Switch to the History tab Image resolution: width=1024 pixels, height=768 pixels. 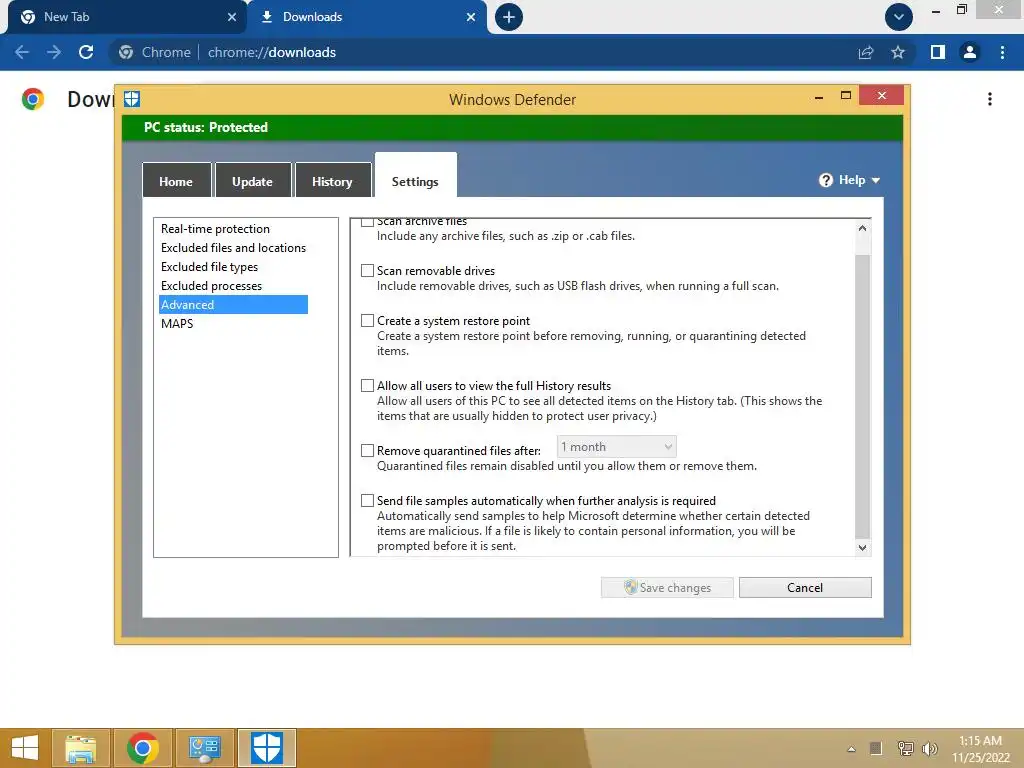point(332,182)
